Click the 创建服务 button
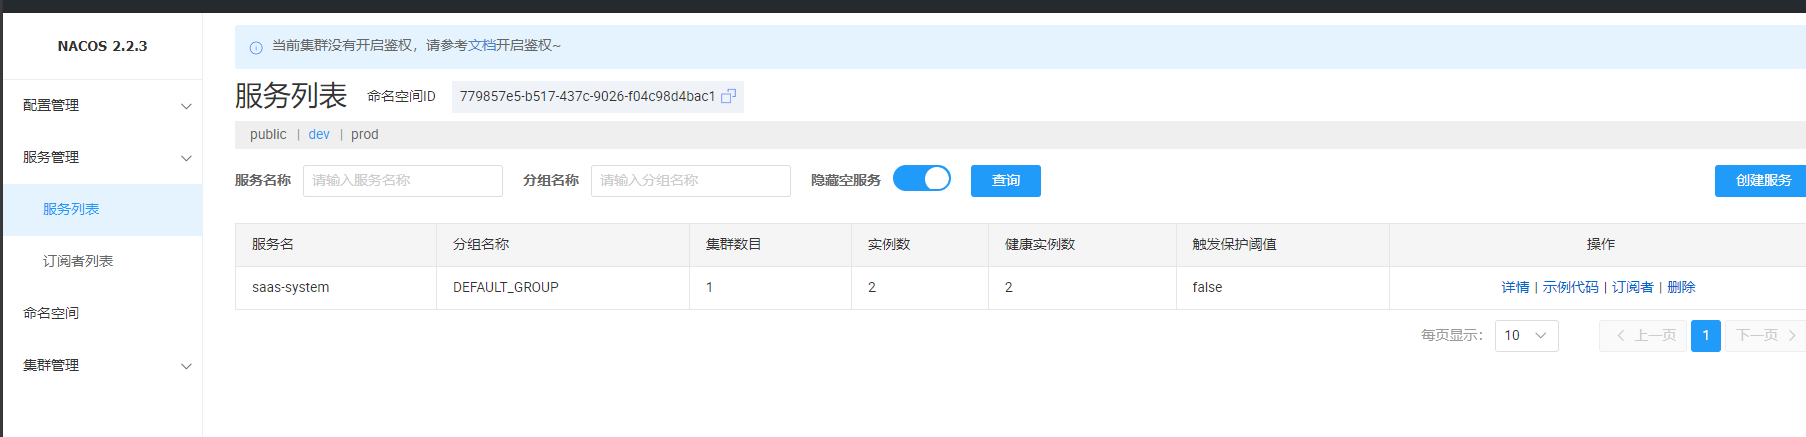This screenshot has height=437, width=1806. (x=1762, y=181)
